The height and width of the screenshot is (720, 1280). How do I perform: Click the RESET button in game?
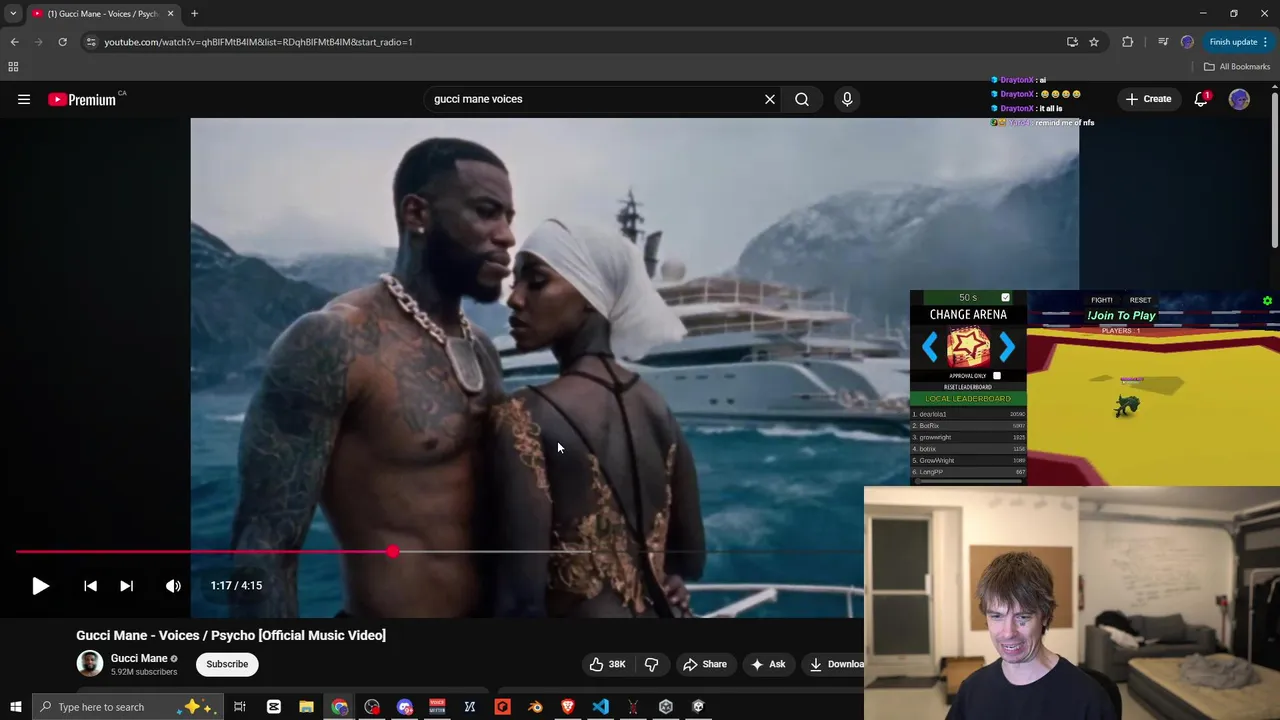pyautogui.click(x=1140, y=300)
